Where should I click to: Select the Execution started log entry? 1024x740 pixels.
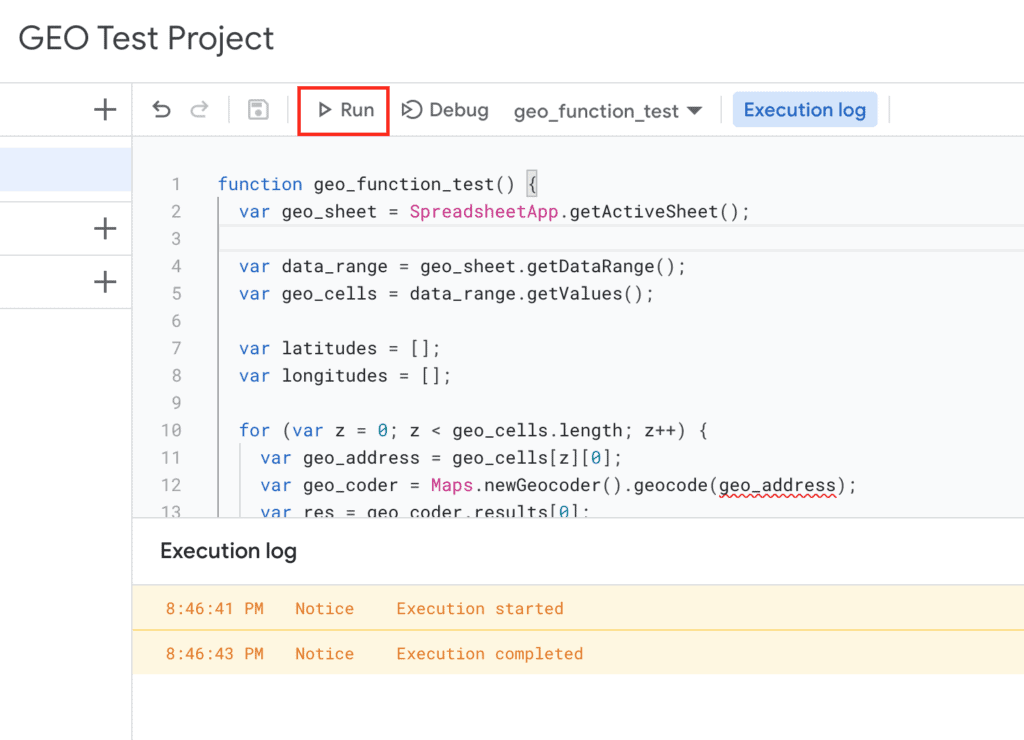(479, 608)
